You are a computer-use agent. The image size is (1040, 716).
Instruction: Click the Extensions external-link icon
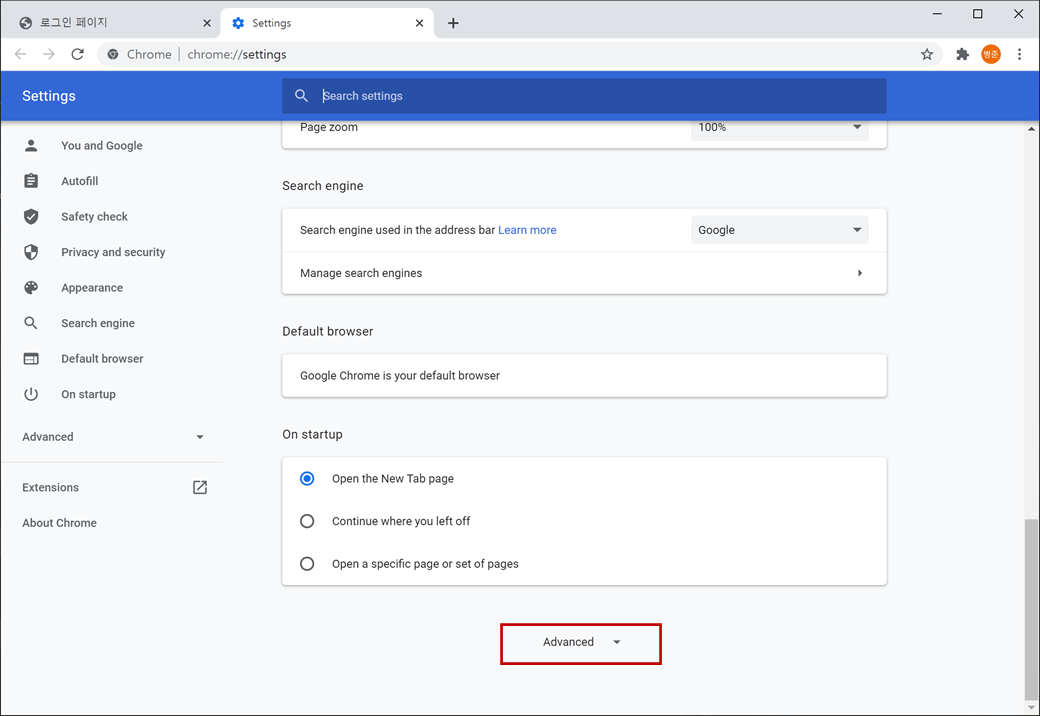pos(200,487)
